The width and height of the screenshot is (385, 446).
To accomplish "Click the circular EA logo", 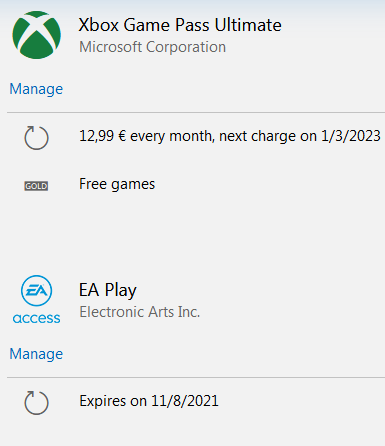I will (36, 290).
